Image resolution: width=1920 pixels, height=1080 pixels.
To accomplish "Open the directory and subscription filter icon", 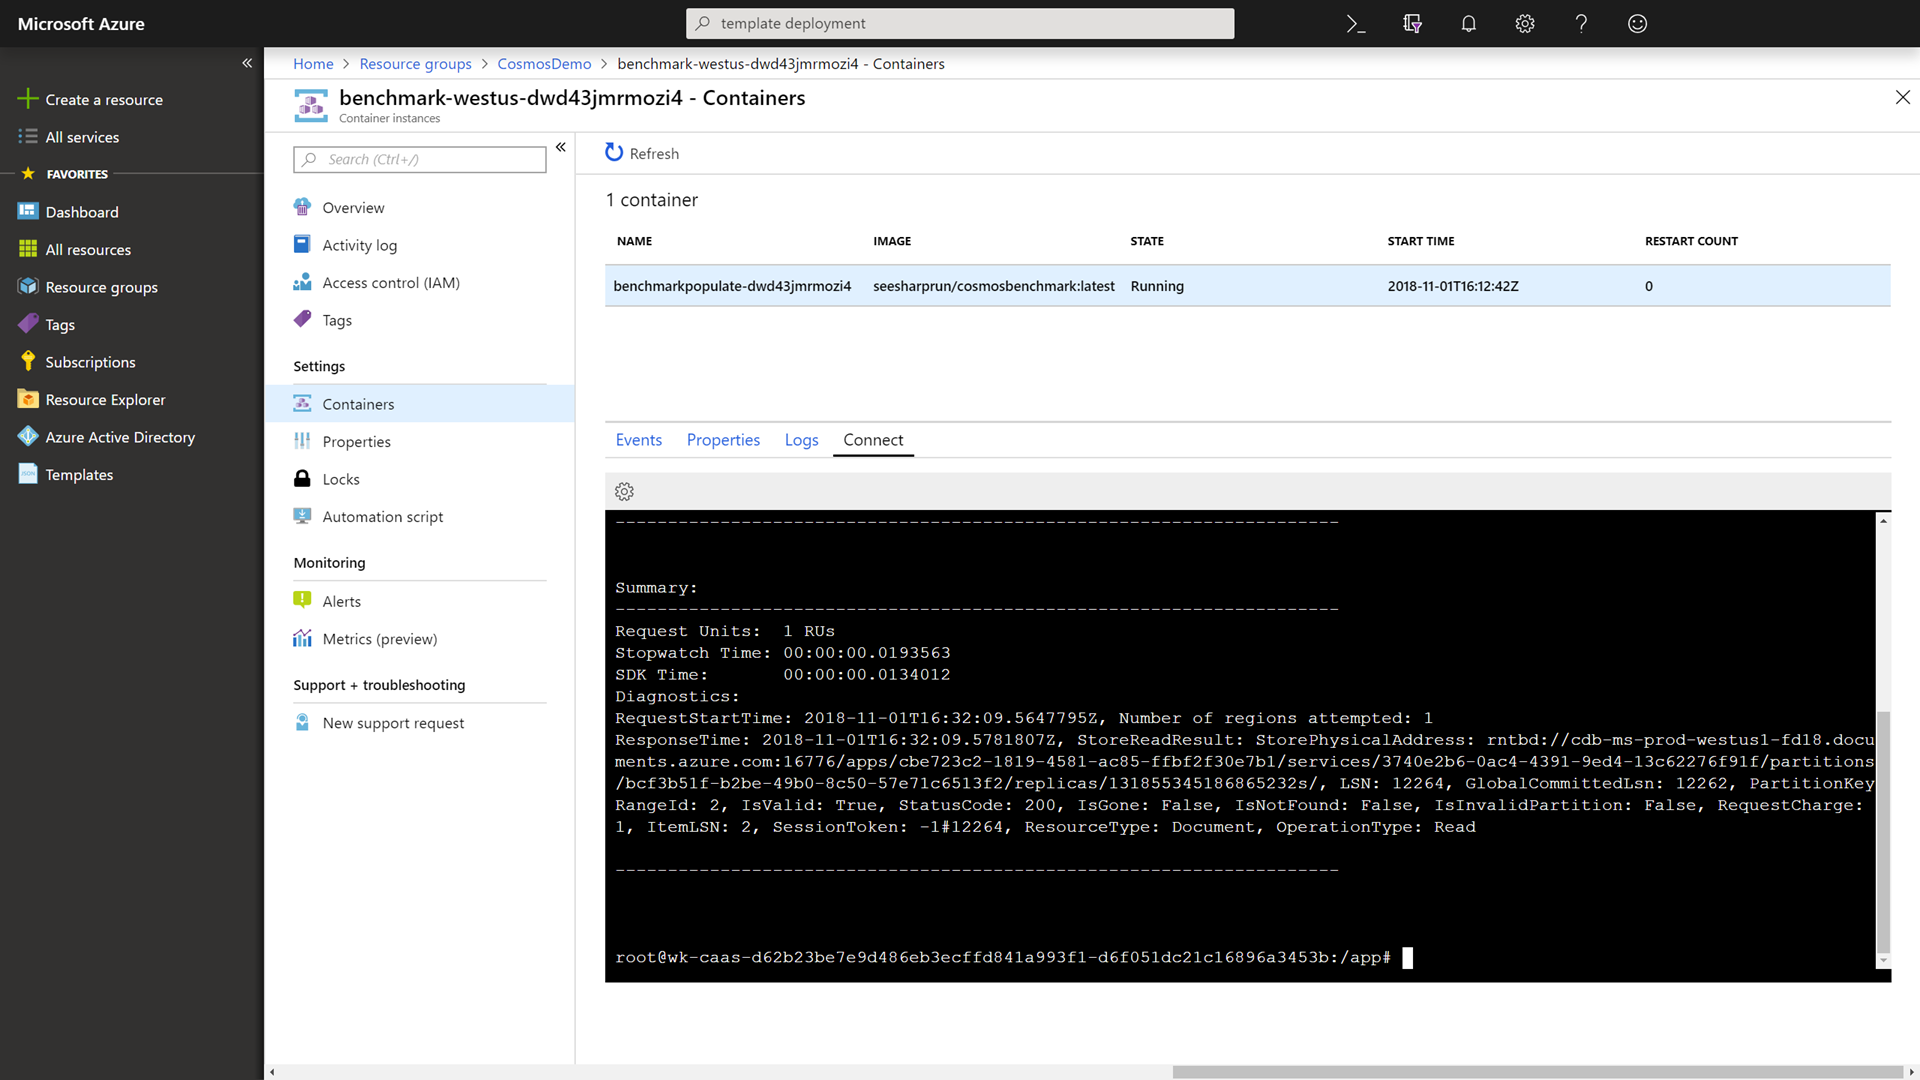I will click(1412, 24).
